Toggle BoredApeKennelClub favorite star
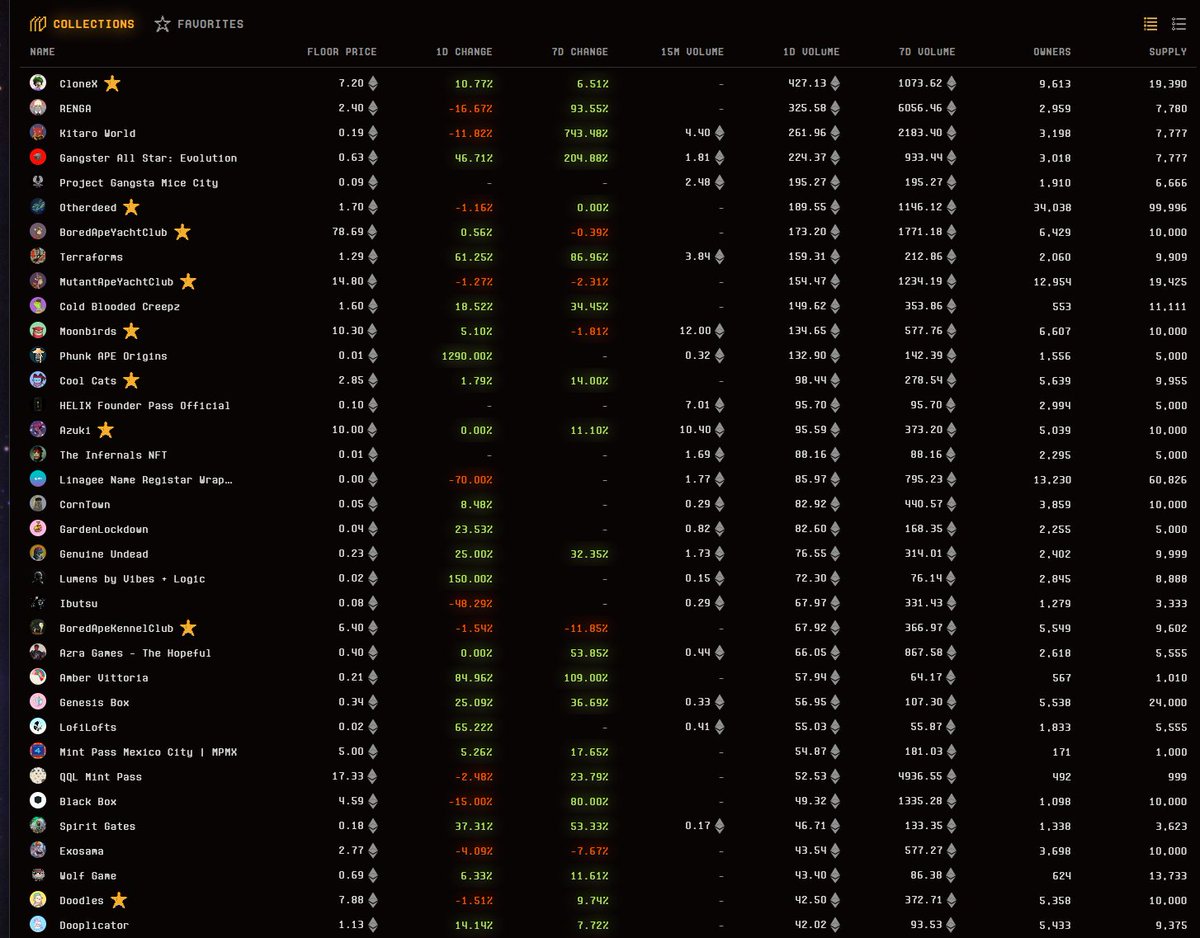Viewport: 1200px width, 938px height. (188, 628)
